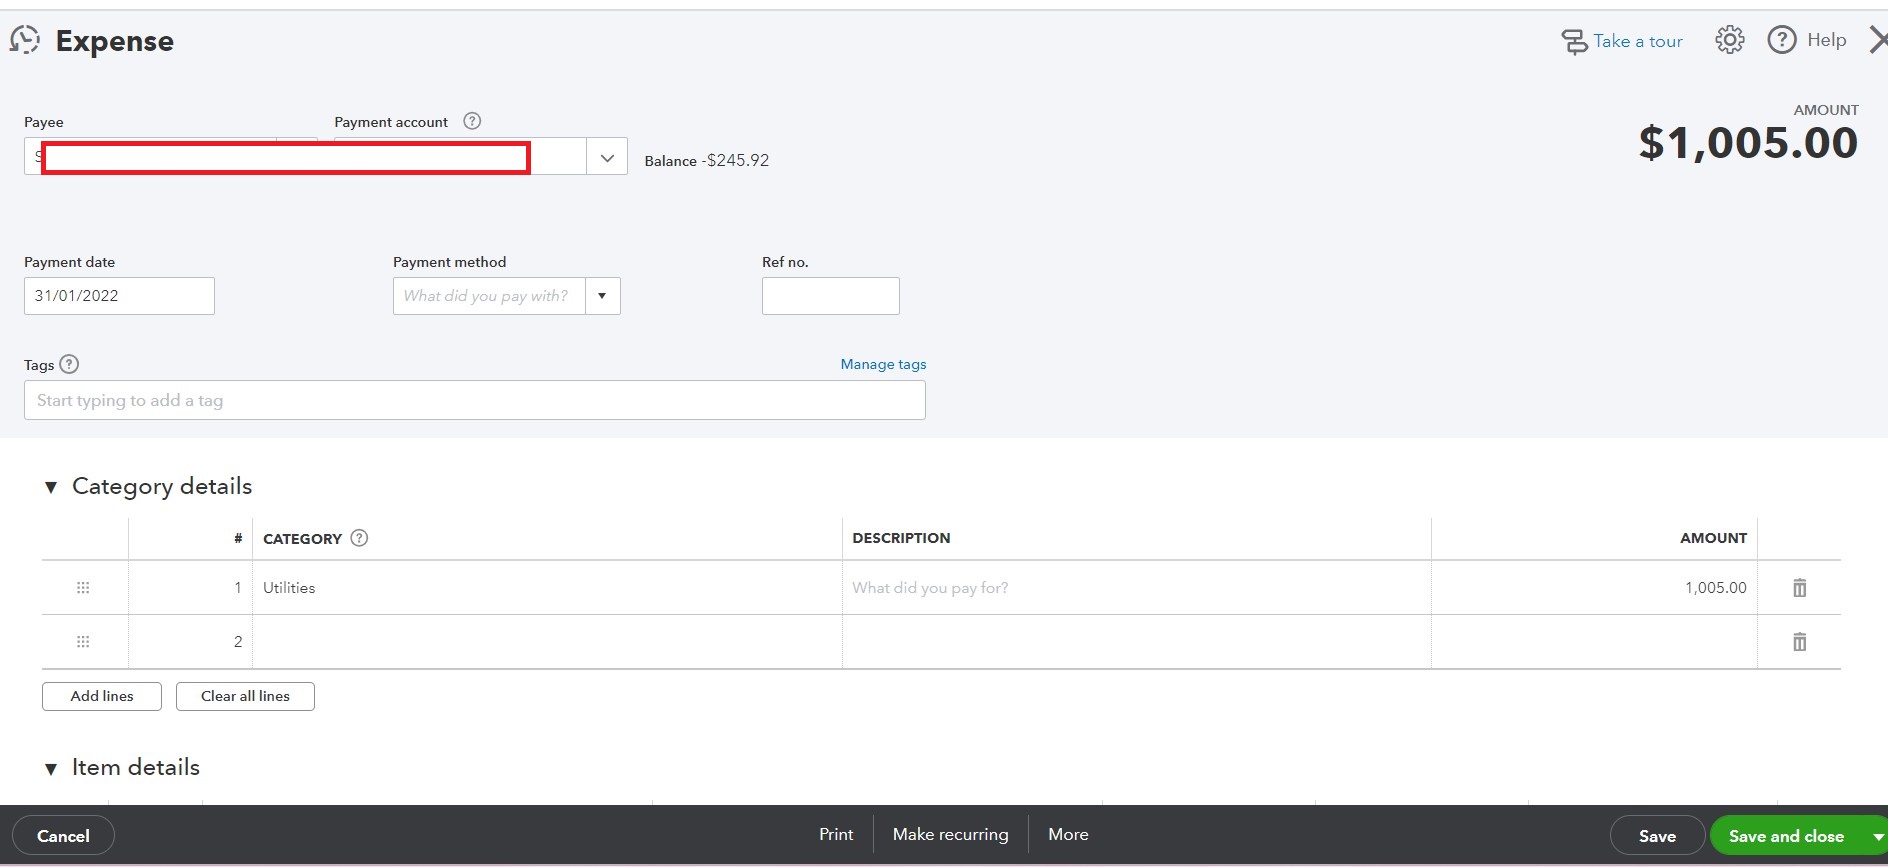This screenshot has width=1888, height=867.
Task: Close the Expense form with X
Action: pos(1877,40)
